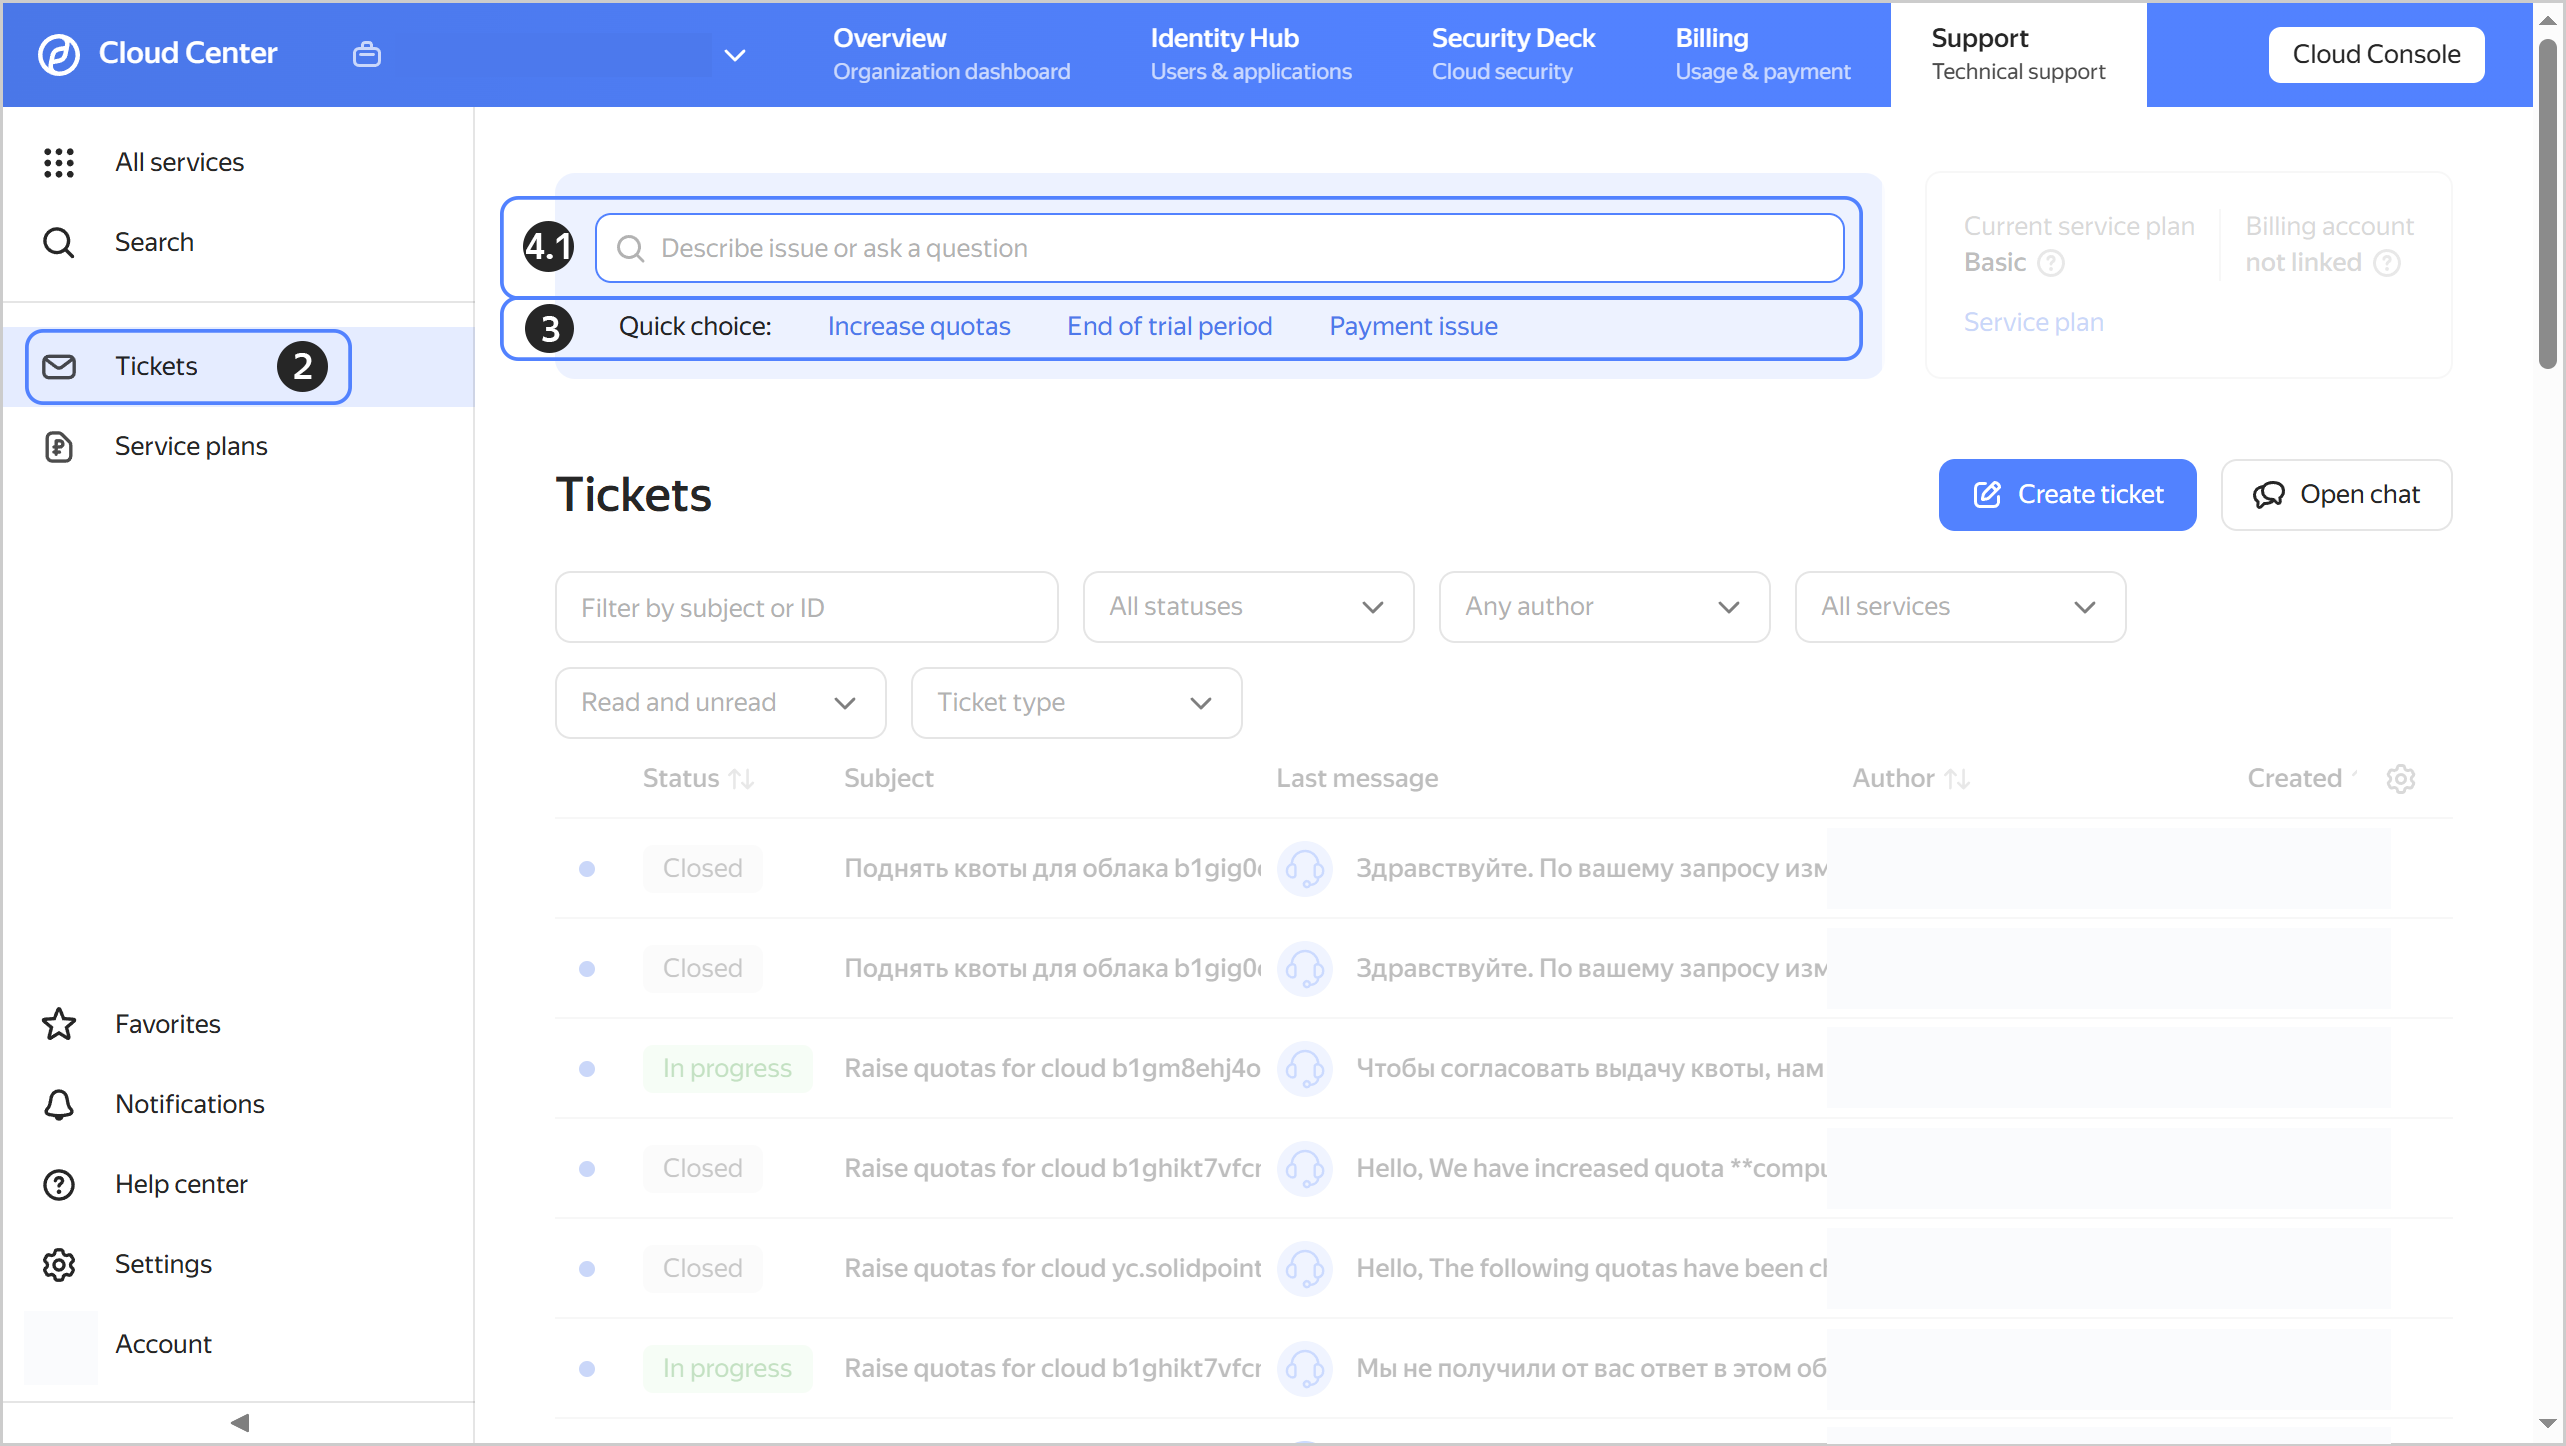The width and height of the screenshot is (2566, 1446).
Task: Expand the All statuses dropdown
Action: (1248, 607)
